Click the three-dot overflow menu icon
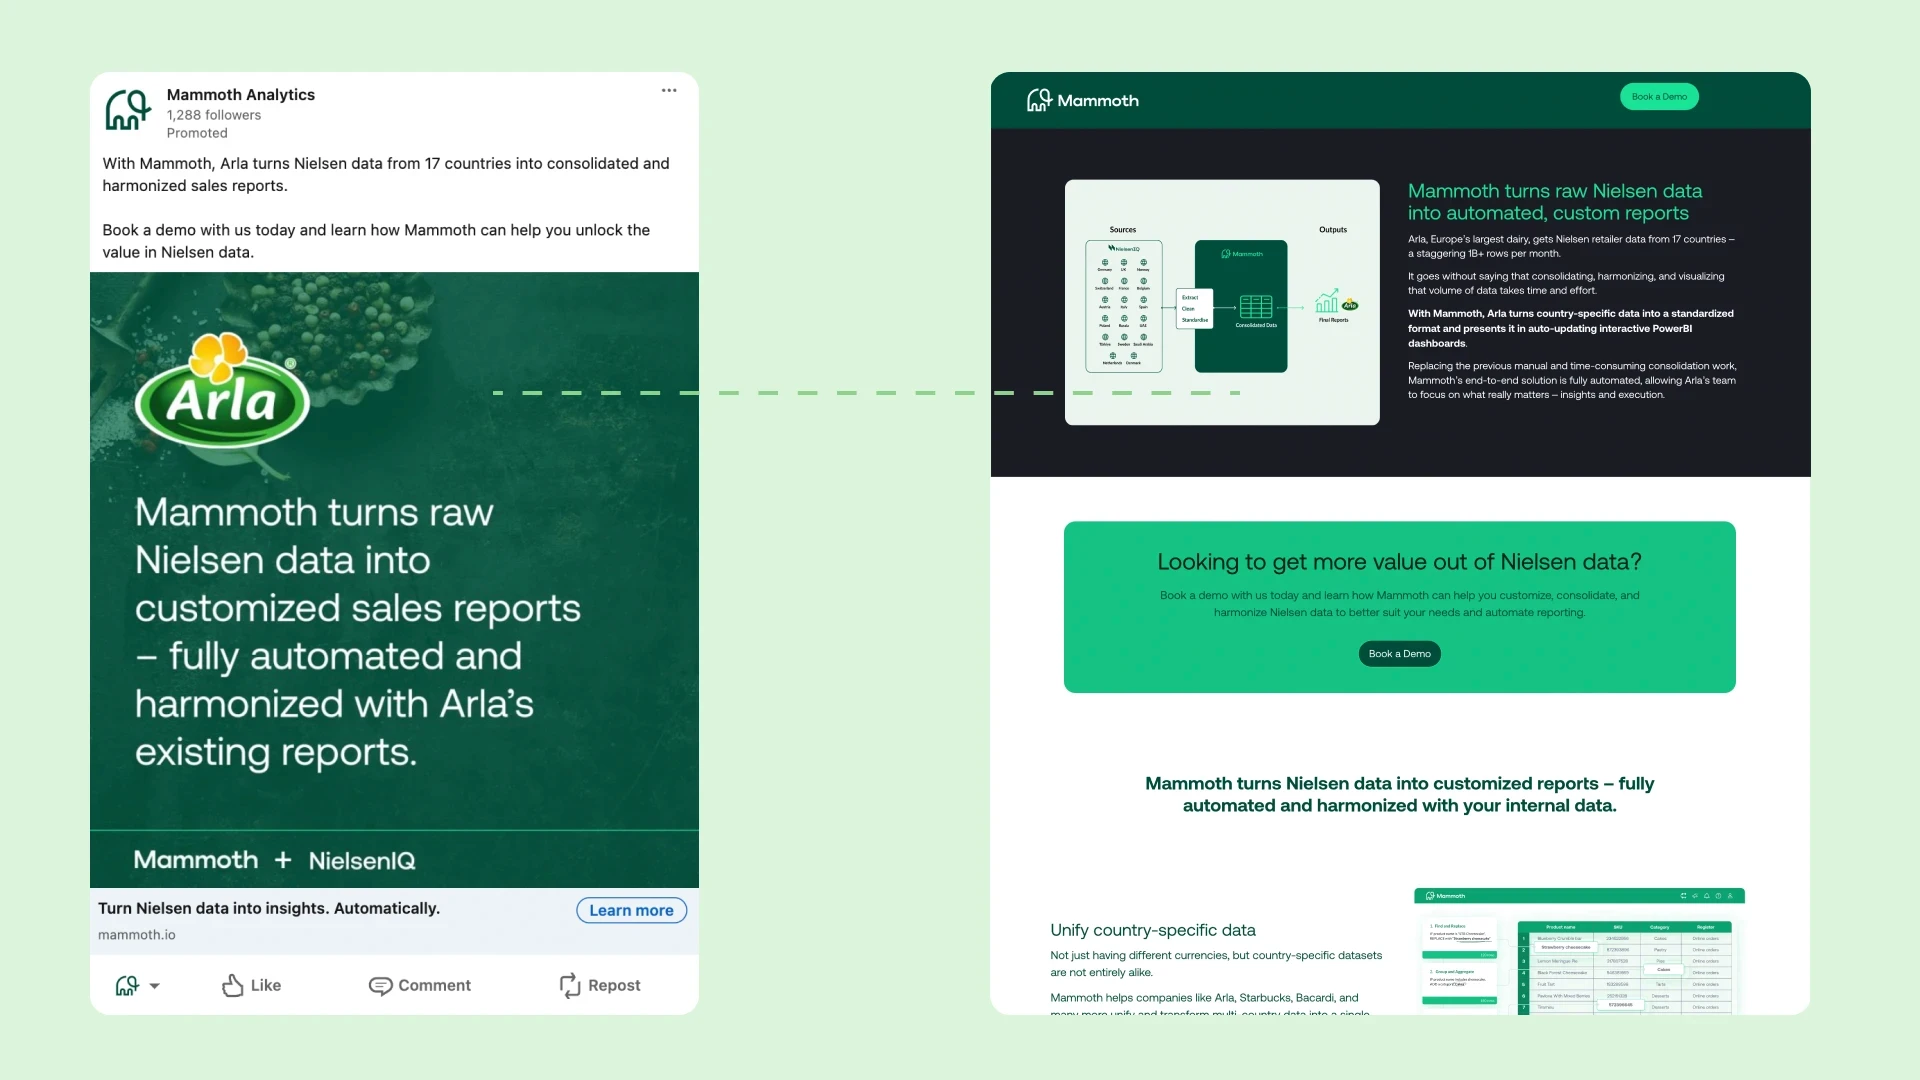Image resolution: width=1920 pixels, height=1080 pixels. pos(670,90)
